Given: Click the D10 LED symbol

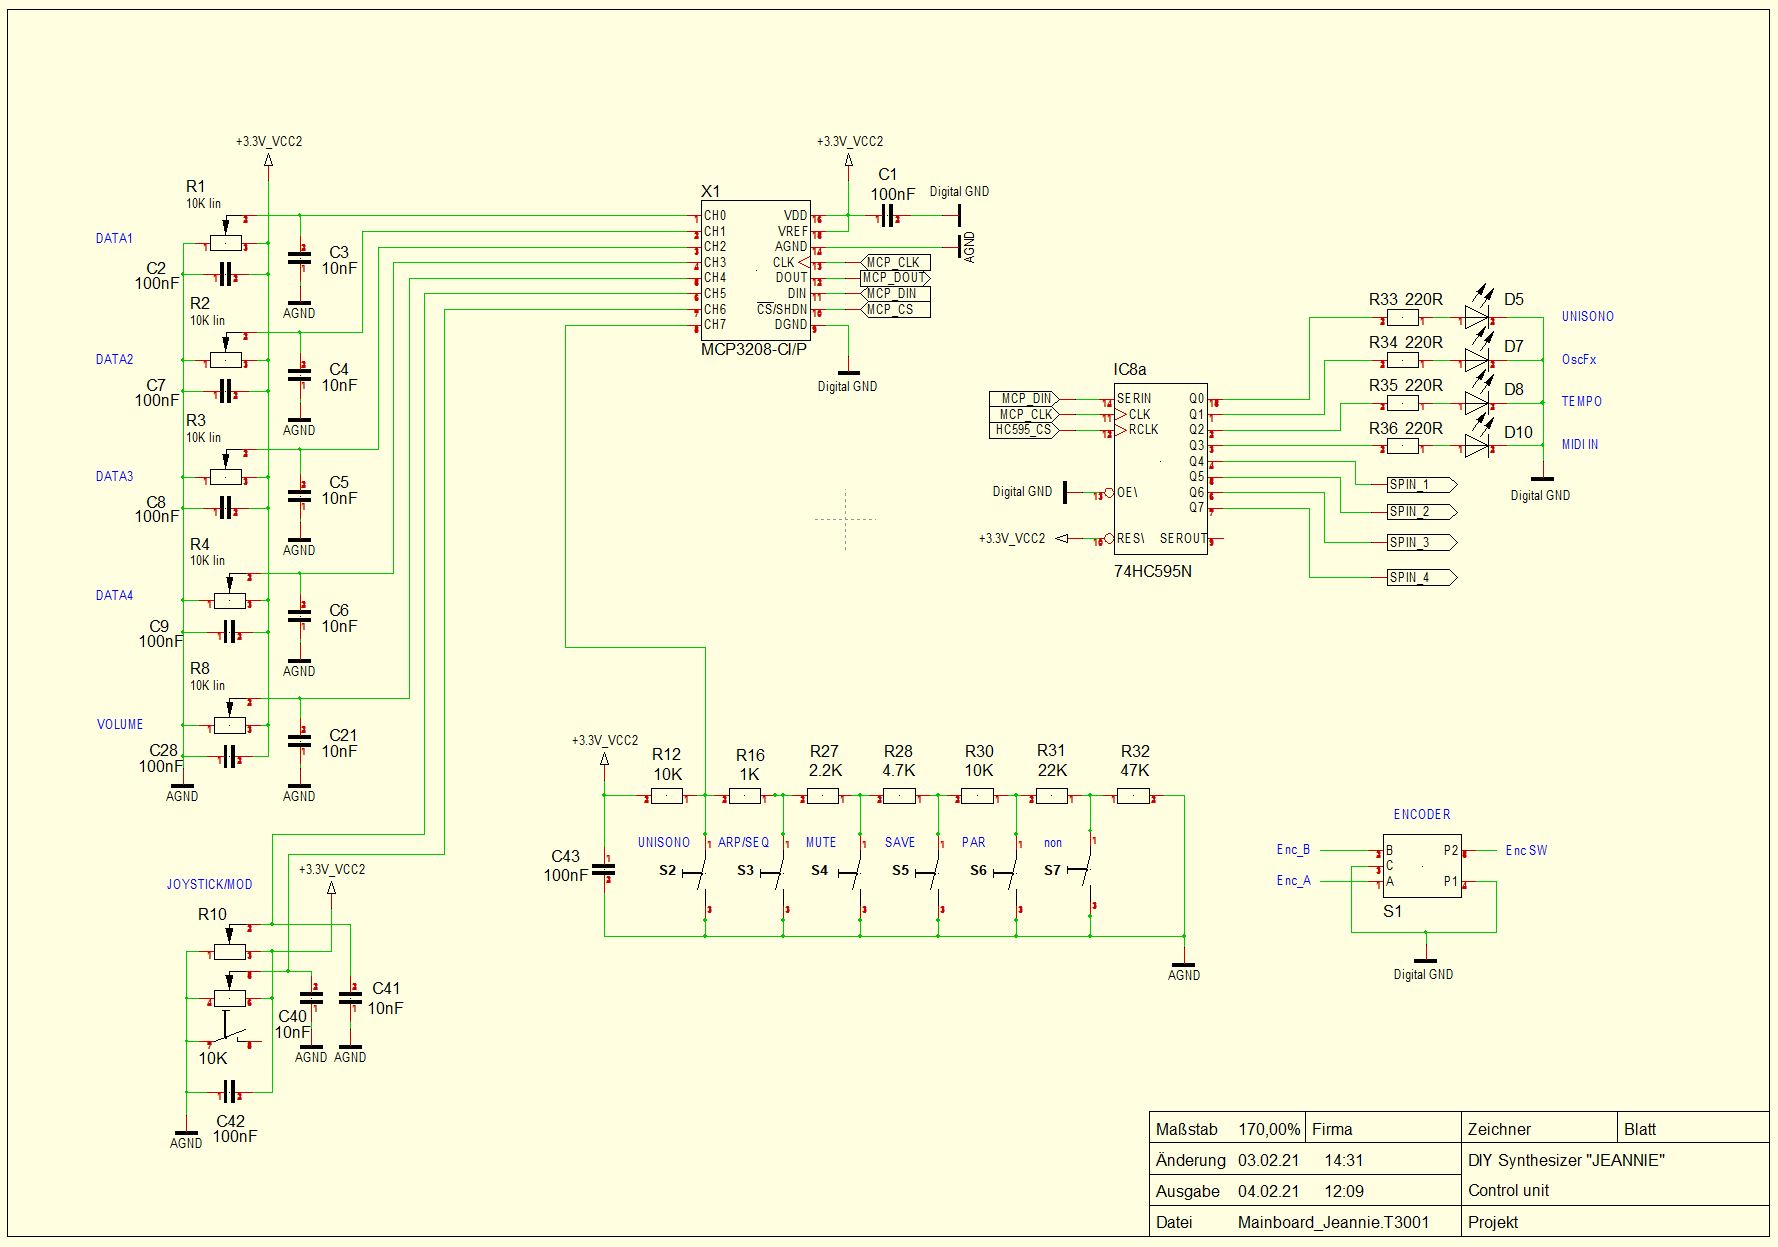Looking at the screenshot, I should coord(1478,446).
